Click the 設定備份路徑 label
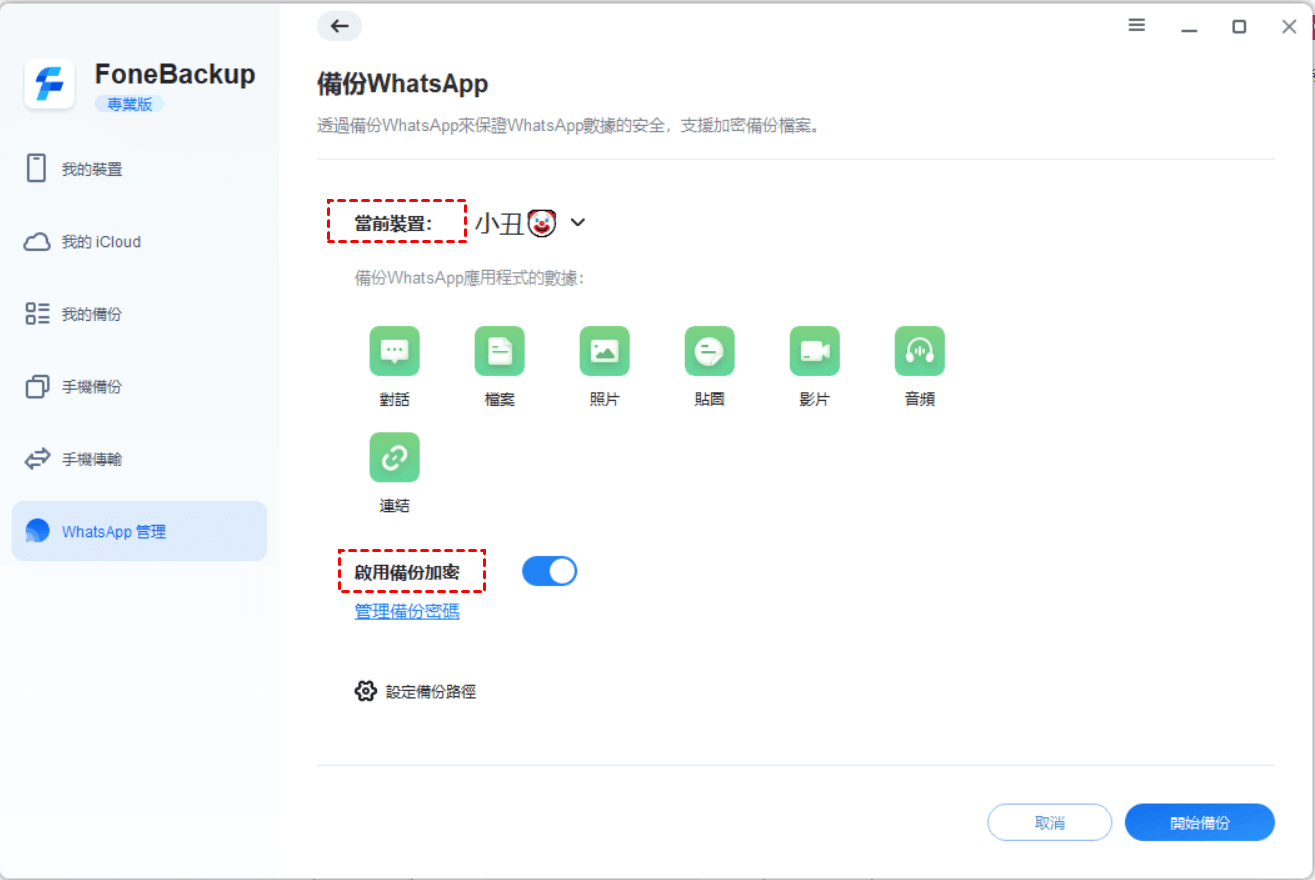Viewport: 1315px width, 880px height. [431, 691]
